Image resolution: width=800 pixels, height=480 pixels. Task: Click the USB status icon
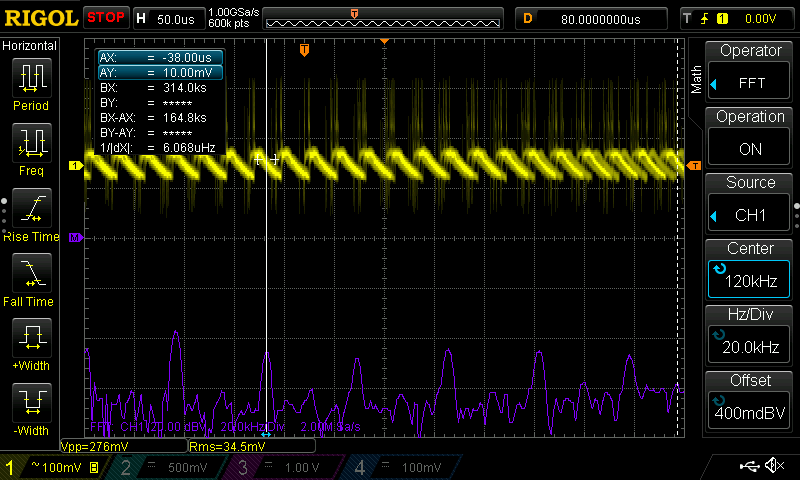pyautogui.click(x=749, y=466)
